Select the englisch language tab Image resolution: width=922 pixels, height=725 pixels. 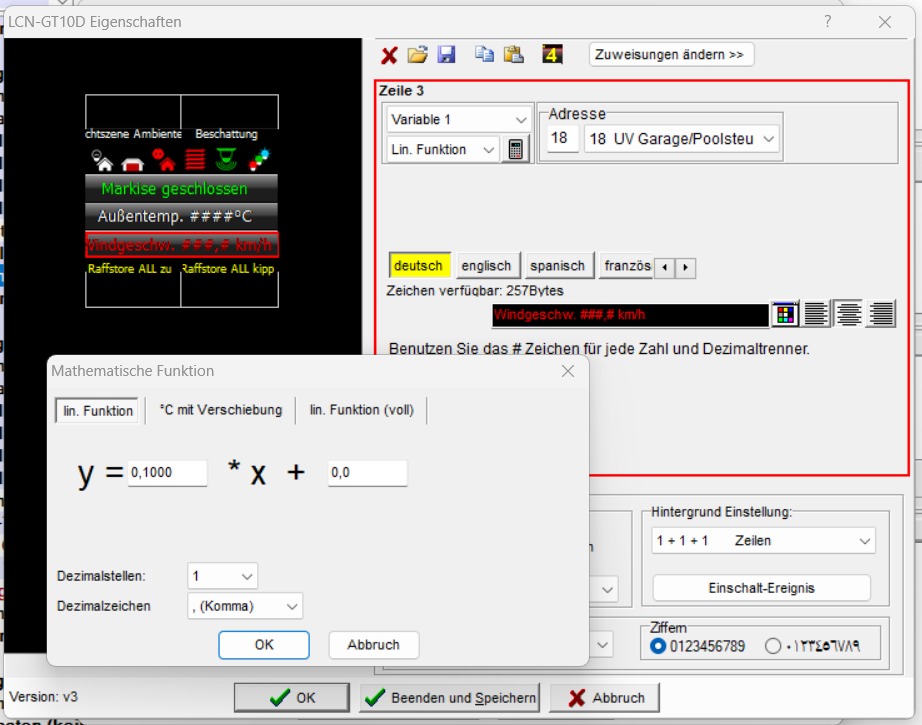[x=486, y=266]
